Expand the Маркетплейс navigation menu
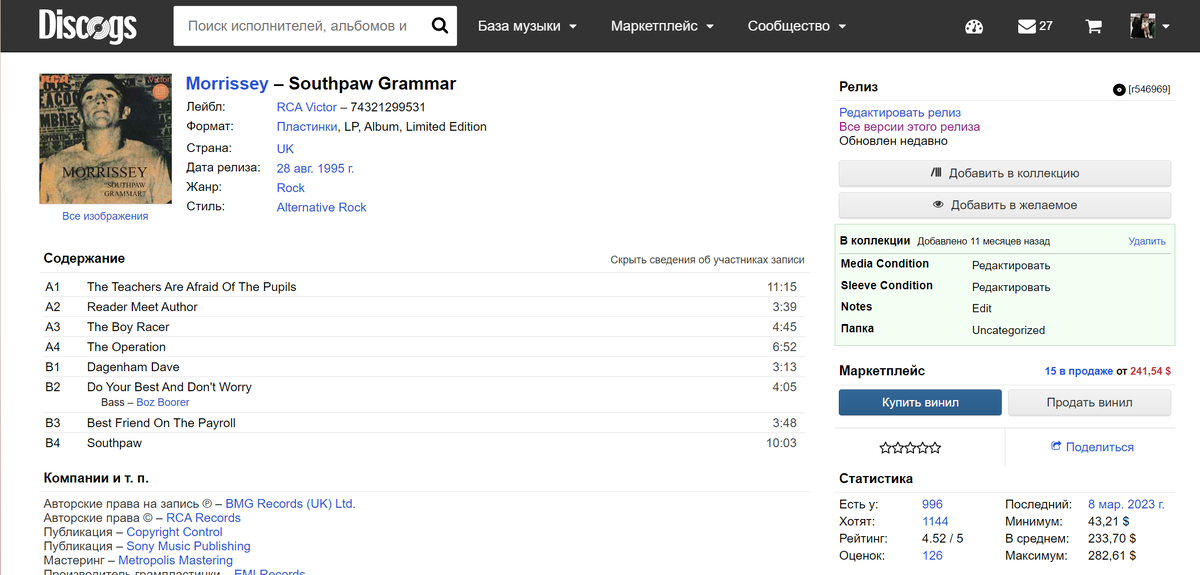 (662, 26)
